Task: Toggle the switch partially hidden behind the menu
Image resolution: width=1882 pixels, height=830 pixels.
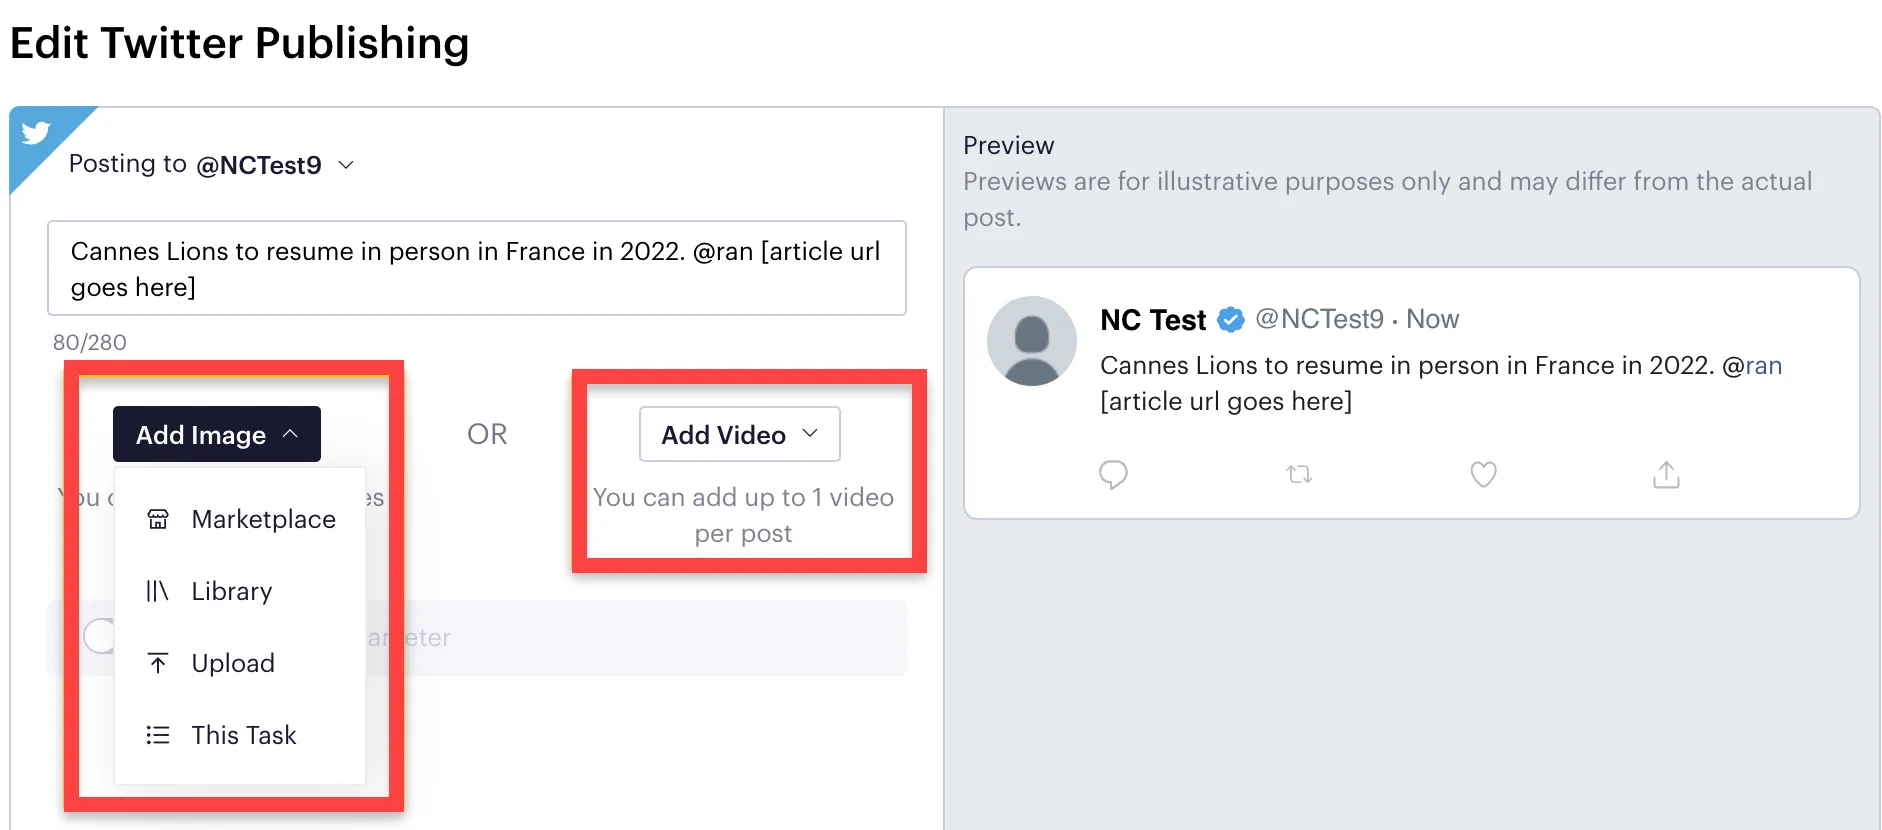Action: click(100, 636)
